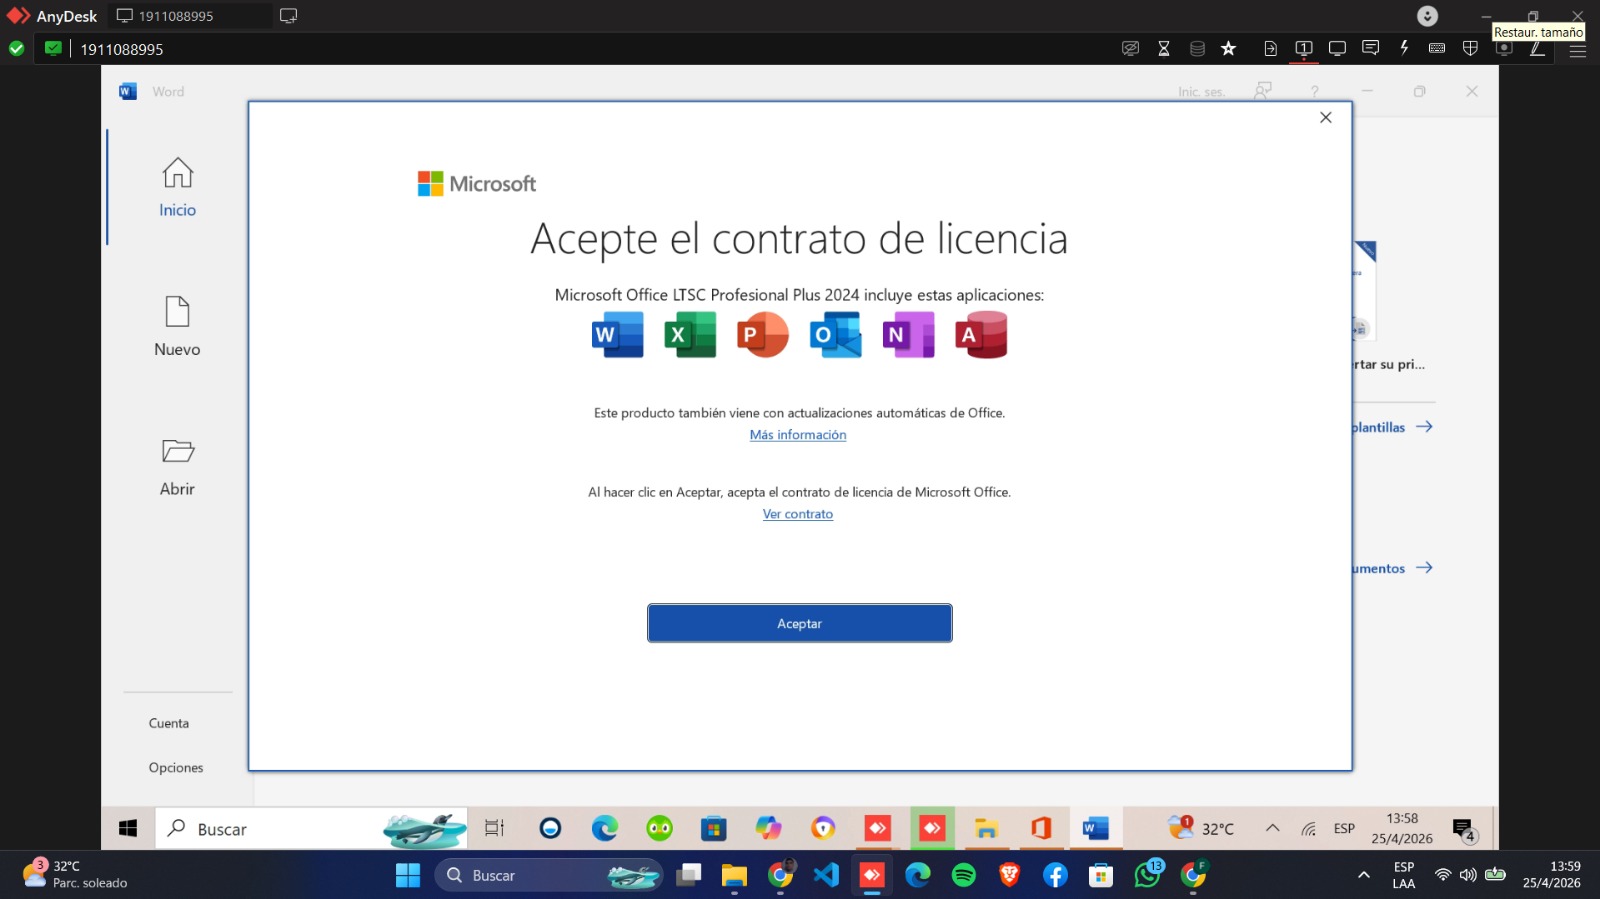This screenshot has width=1600, height=899.
Task: Click the Word help question mark
Action: click(x=1315, y=92)
